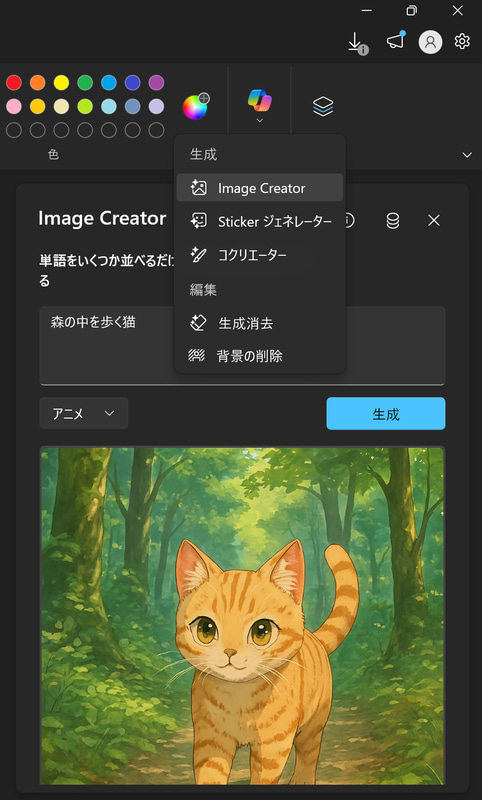Screen dimensions: 482x800
Task: Open the Layers panel icon
Action: [x=323, y=106]
